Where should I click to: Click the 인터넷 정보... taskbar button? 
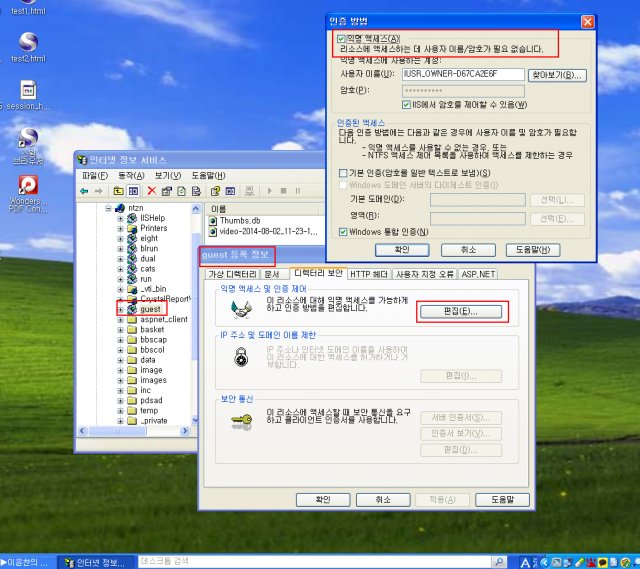96,562
